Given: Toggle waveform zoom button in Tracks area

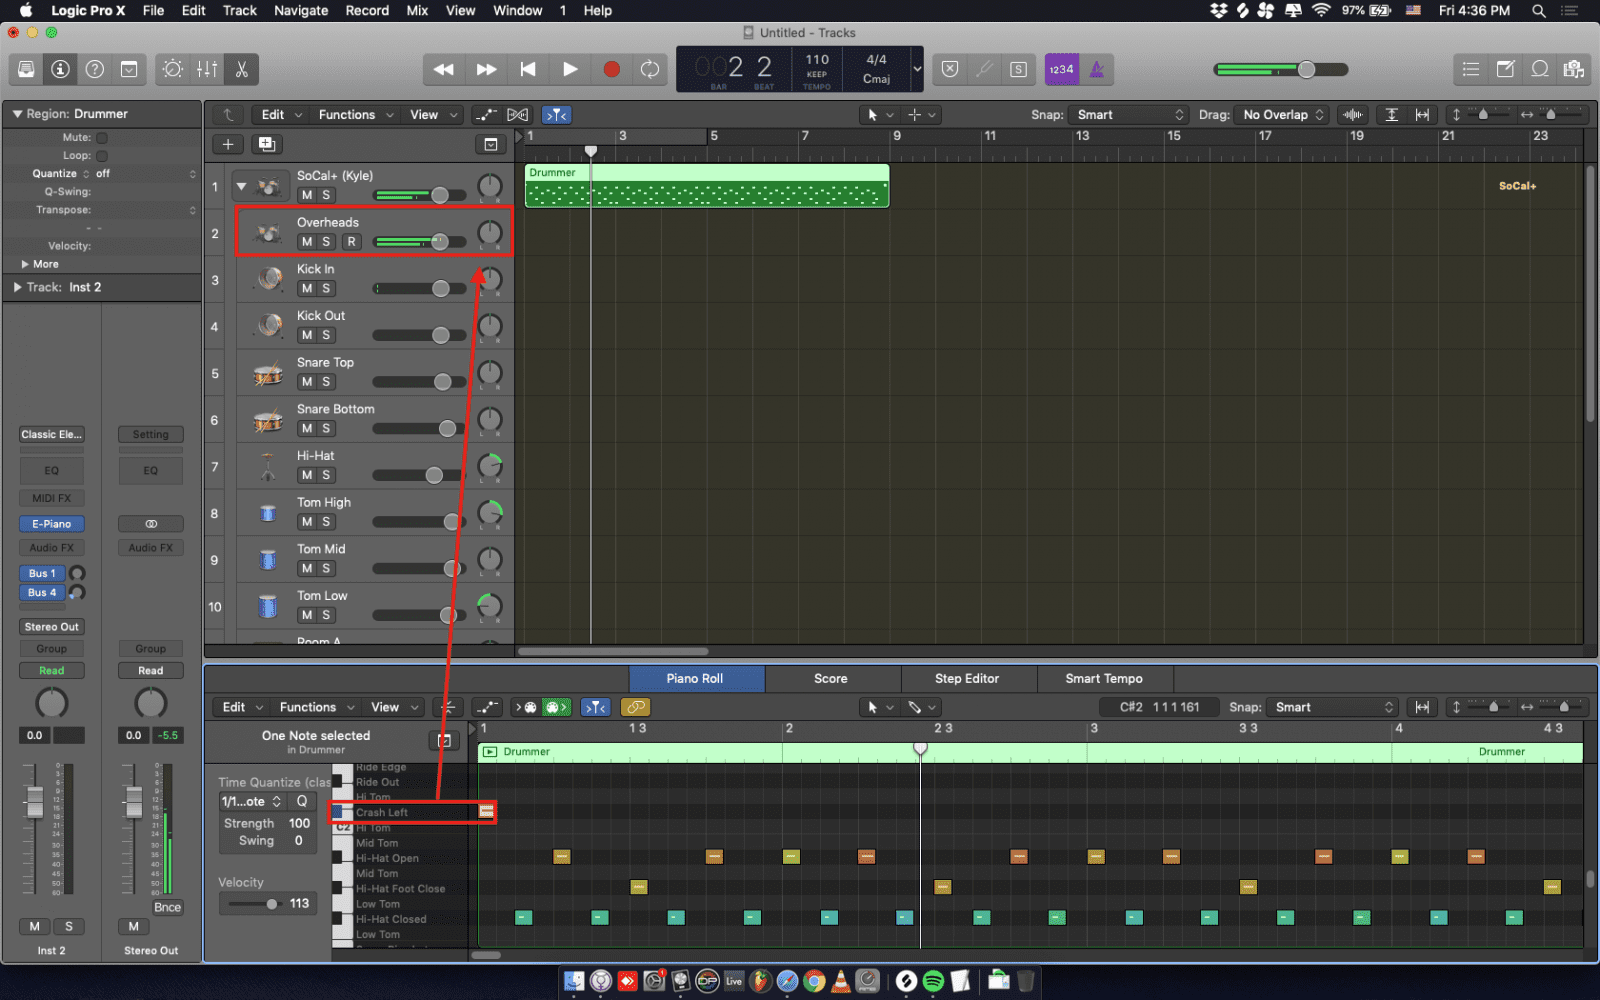Looking at the screenshot, I should (1353, 115).
